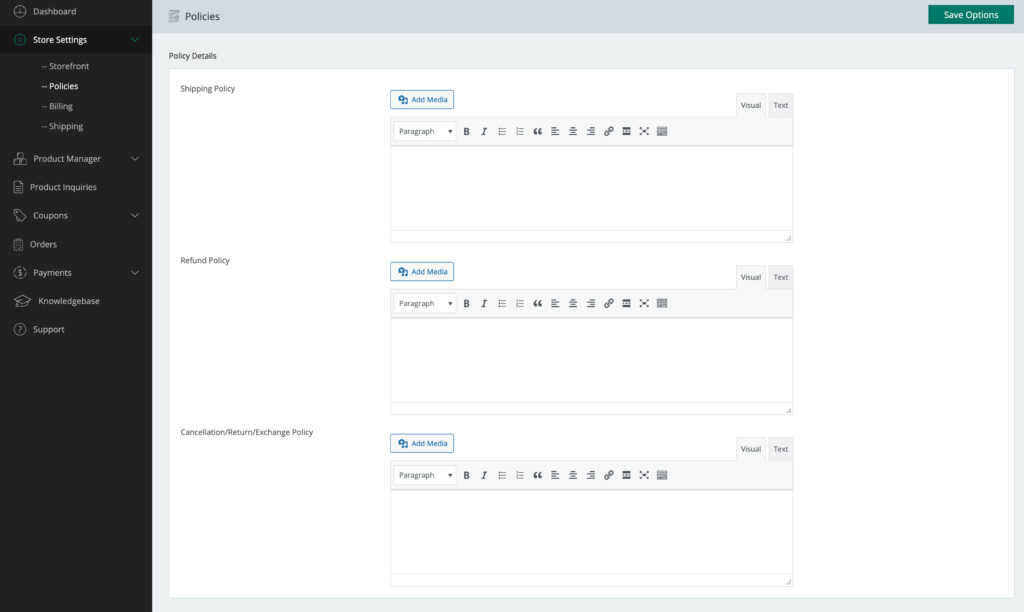The image size is (1024, 612).
Task: Click numbered list icon in Refund Policy editor
Action: (x=520, y=303)
